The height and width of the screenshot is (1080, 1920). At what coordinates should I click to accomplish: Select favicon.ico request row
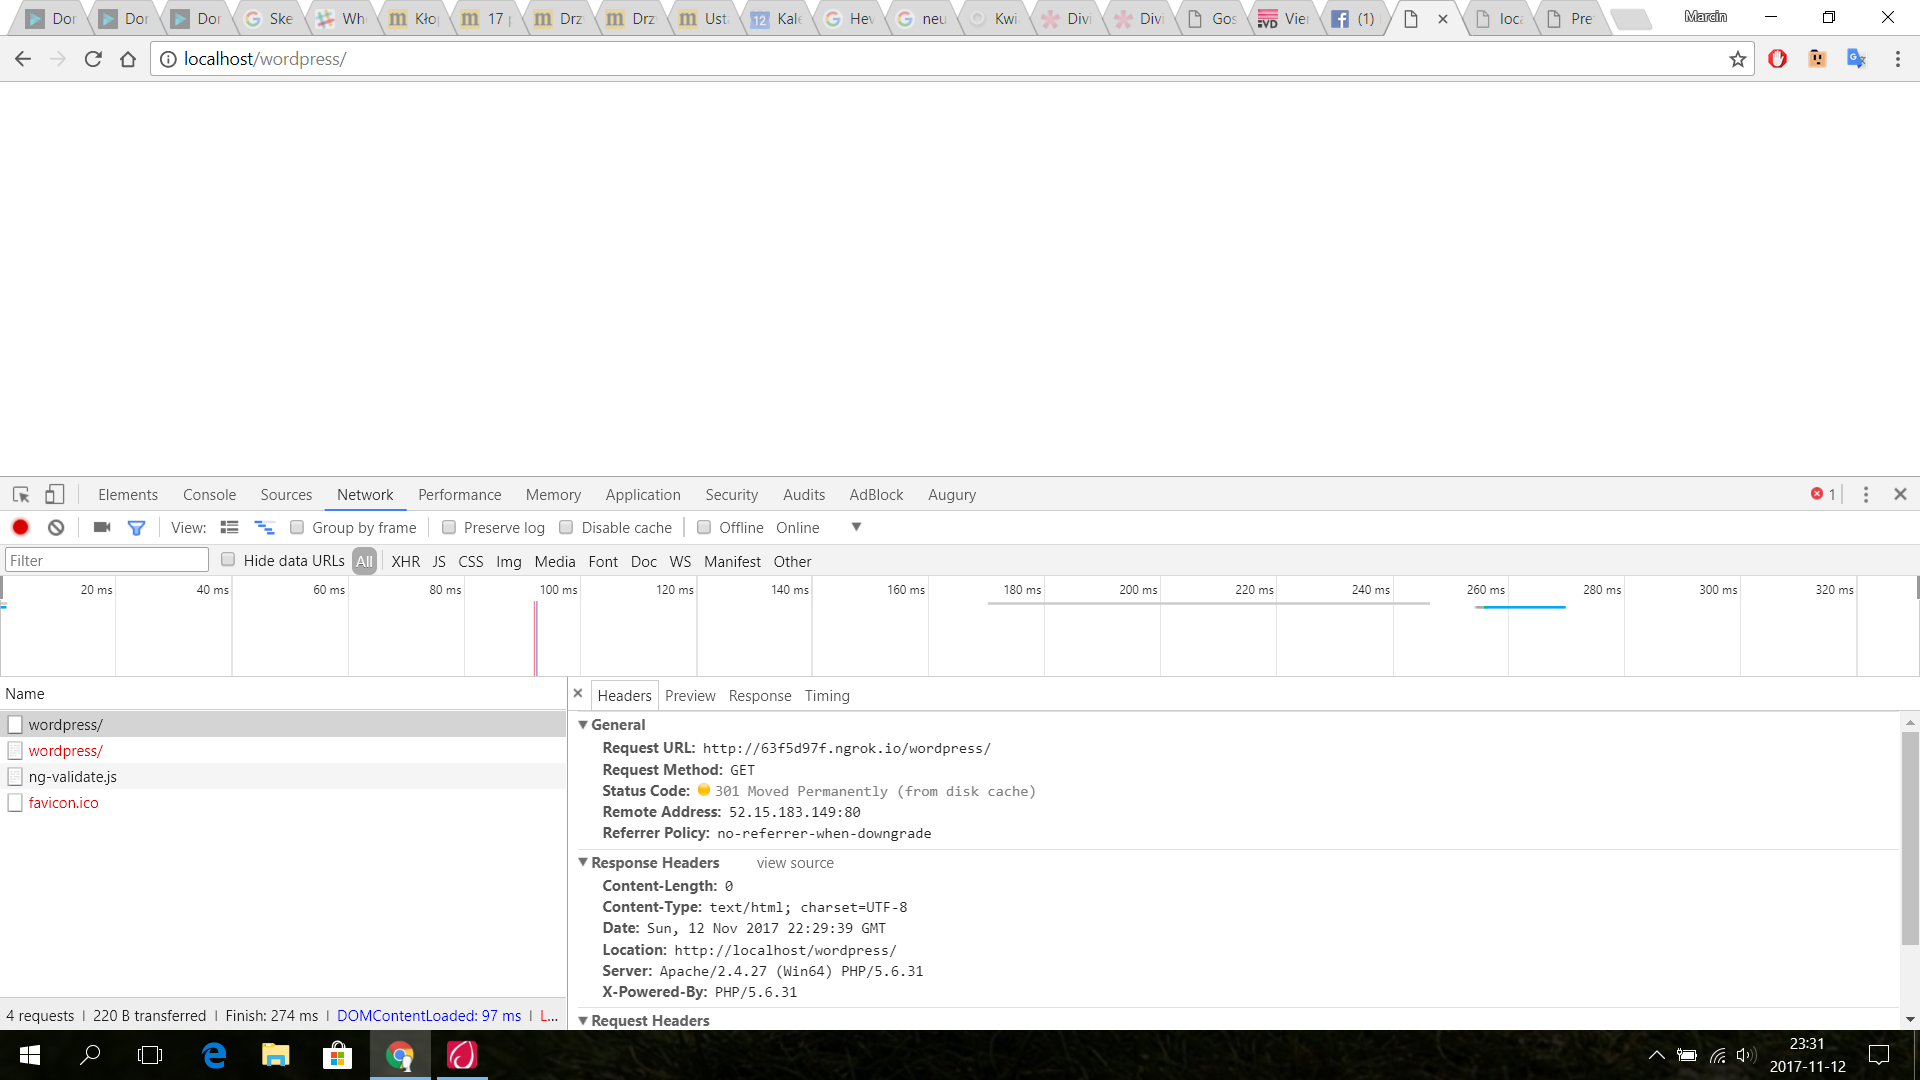283,802
